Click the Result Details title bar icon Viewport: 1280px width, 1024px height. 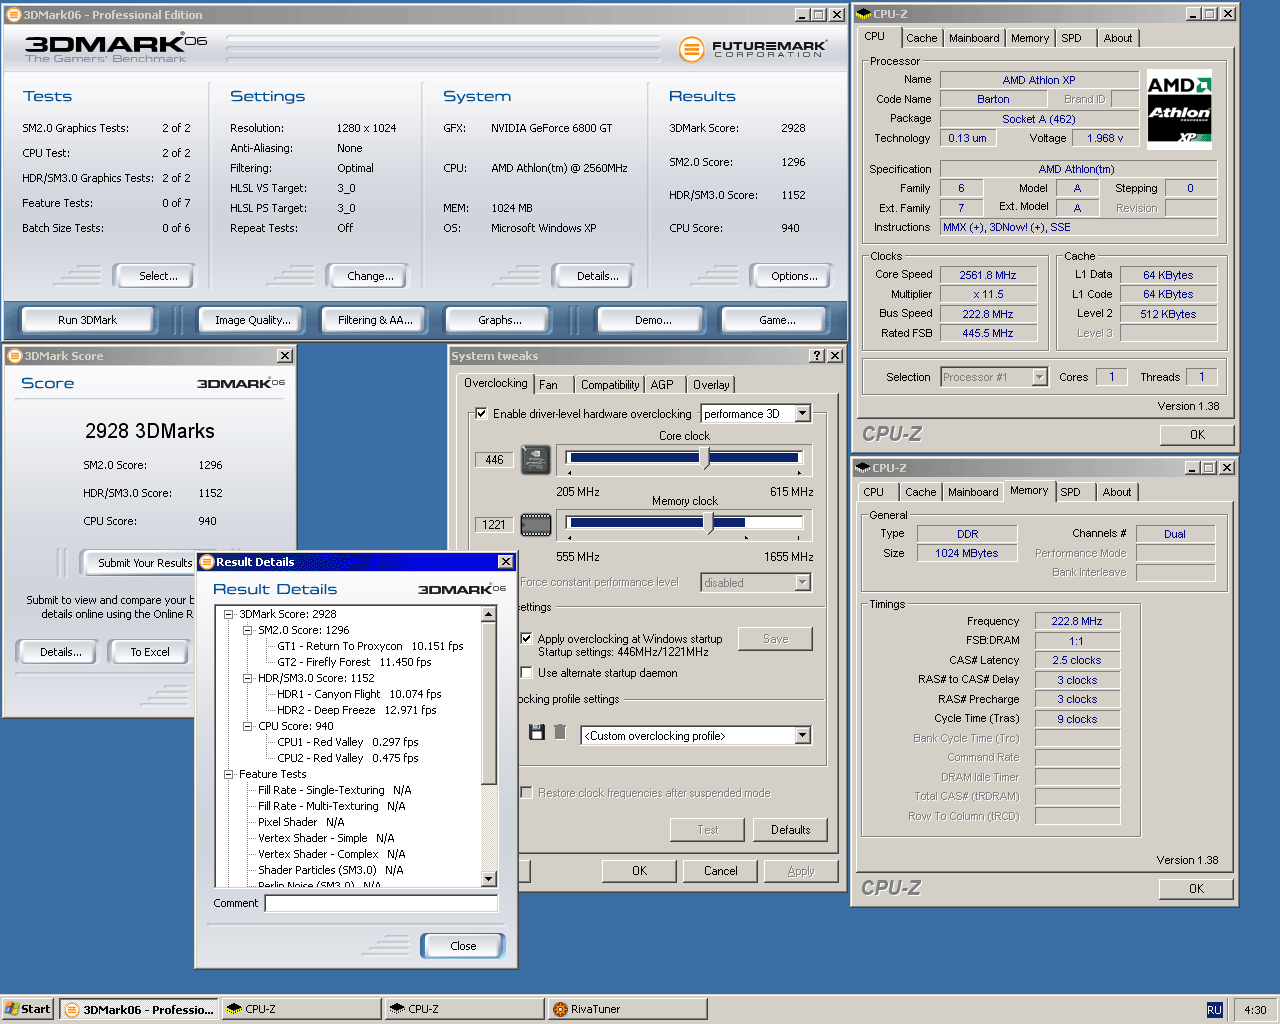(x=206, y=562)
